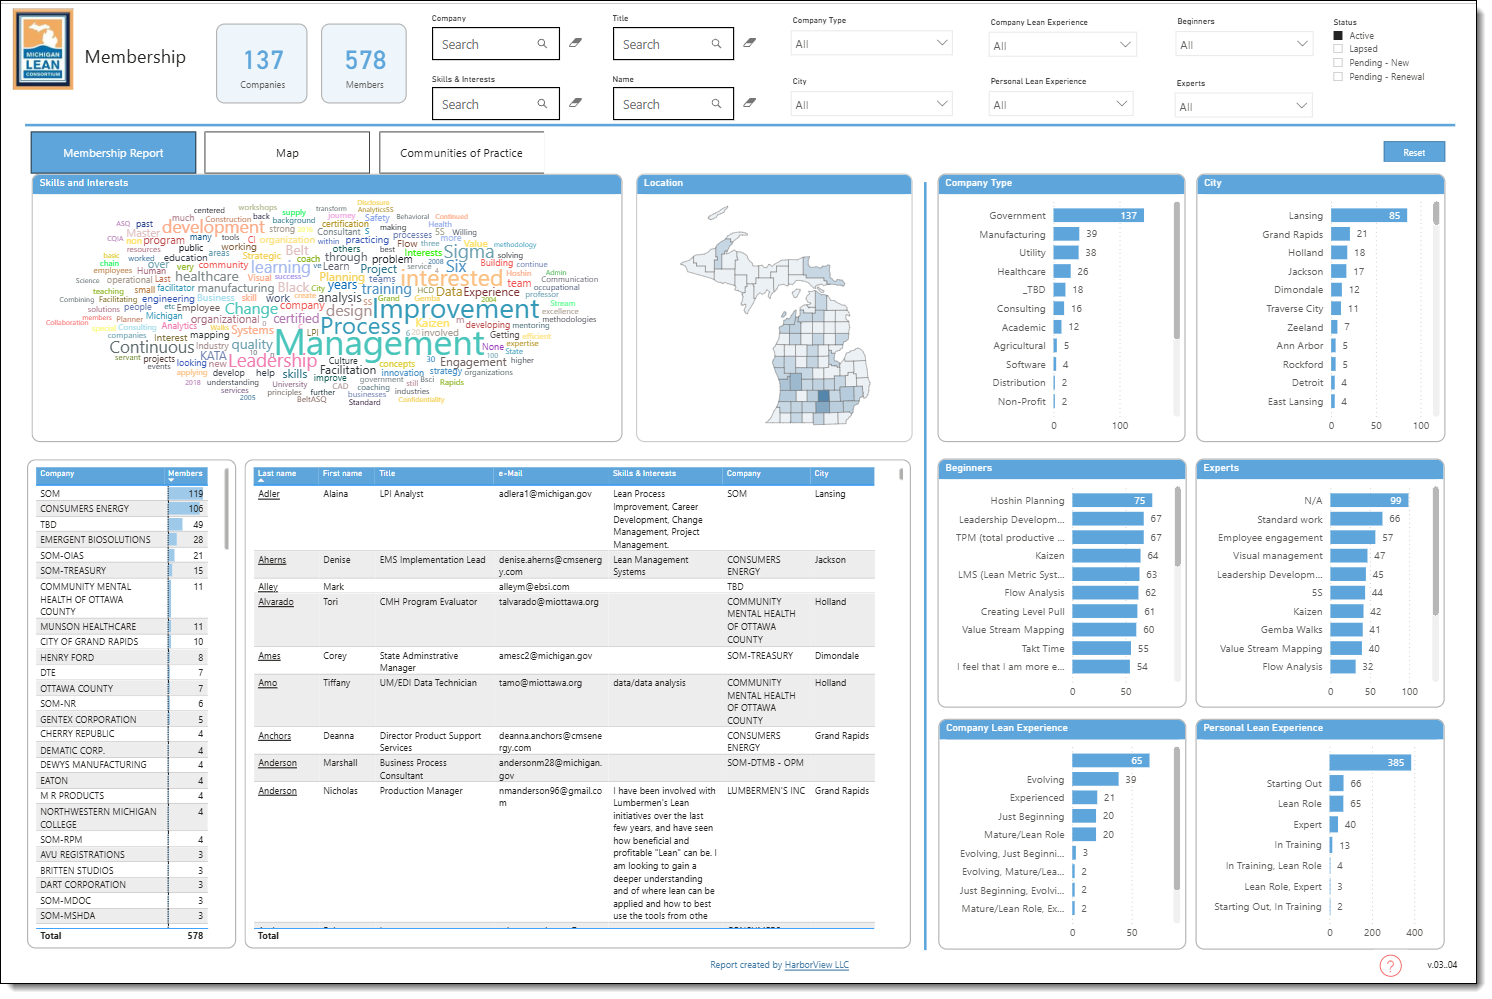Click the eraser icon next to the Name search
This screenshot has height=999, width=1492.
(748, 103)
